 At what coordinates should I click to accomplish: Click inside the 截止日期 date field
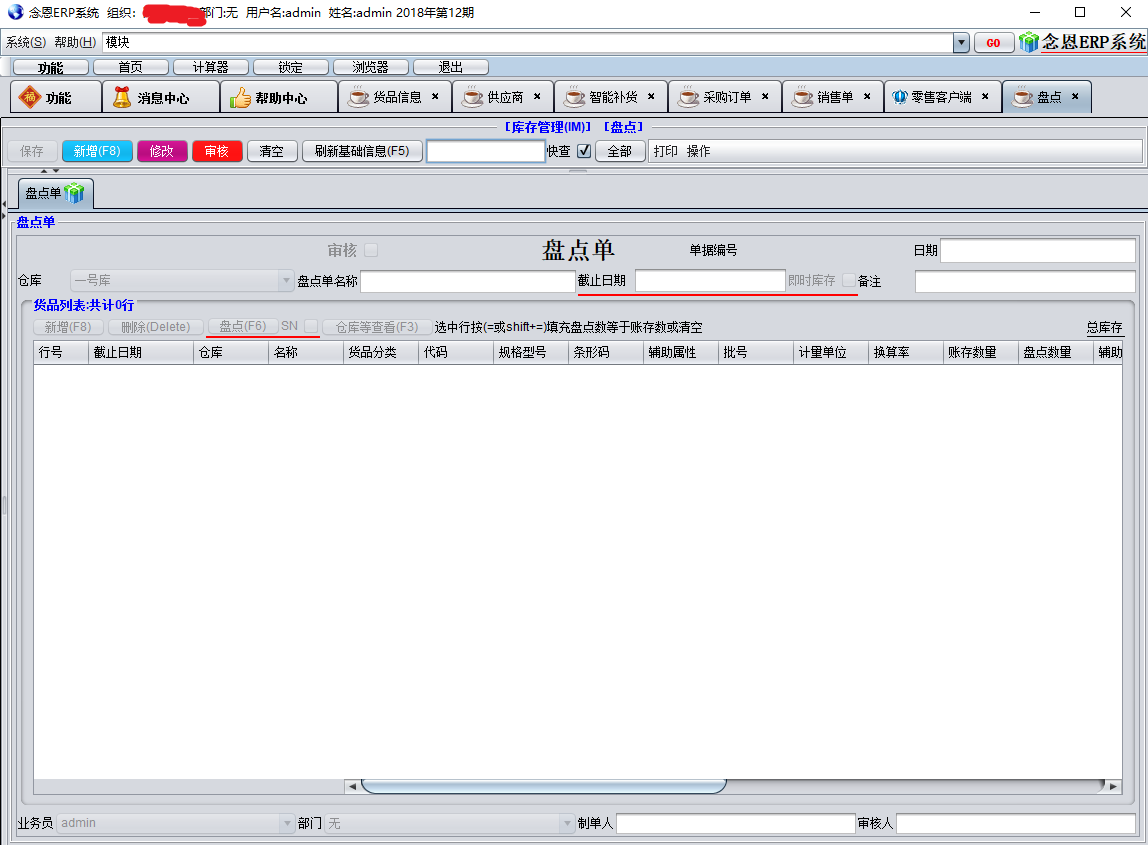point(710,280)
